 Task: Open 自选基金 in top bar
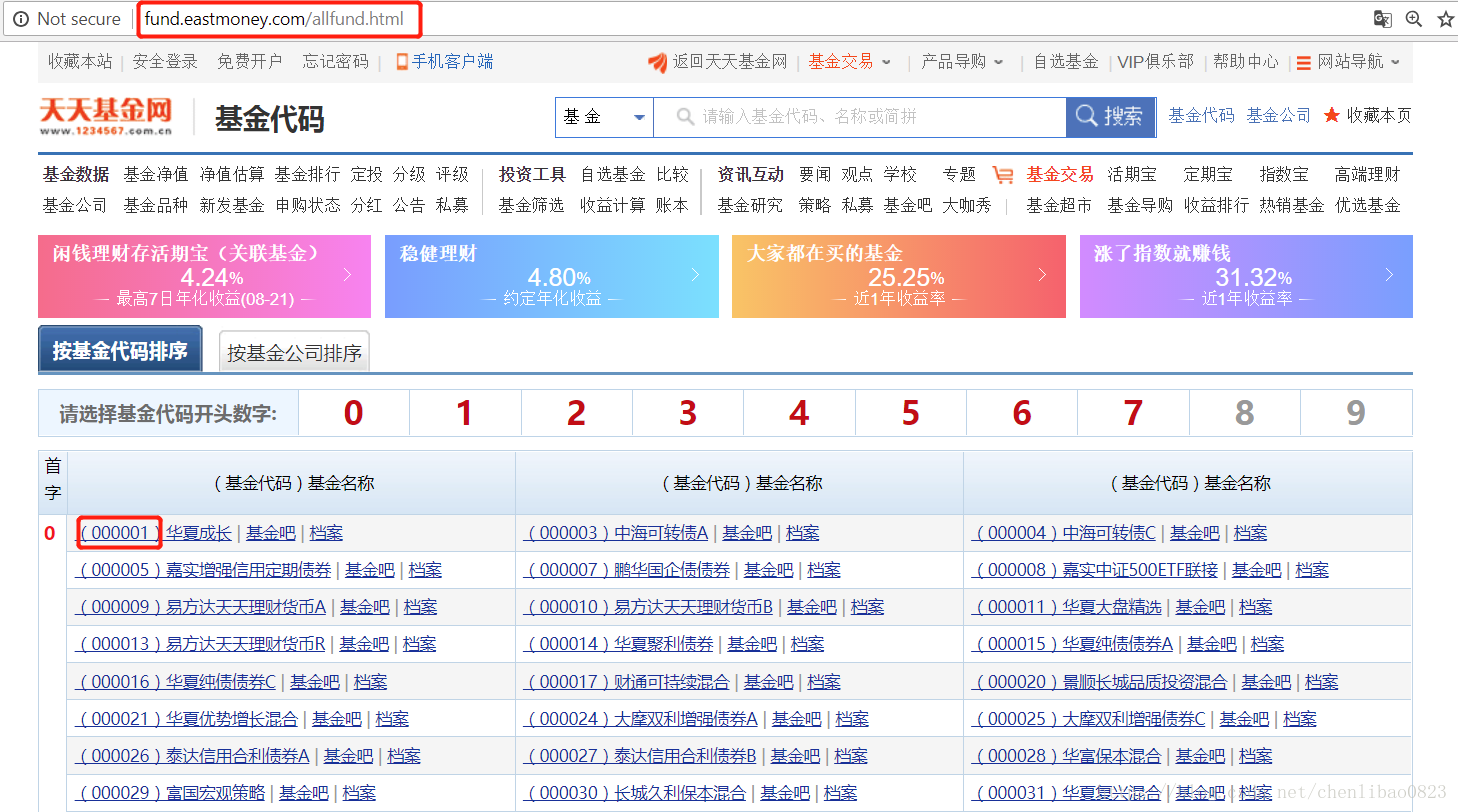click(1066, 62)
